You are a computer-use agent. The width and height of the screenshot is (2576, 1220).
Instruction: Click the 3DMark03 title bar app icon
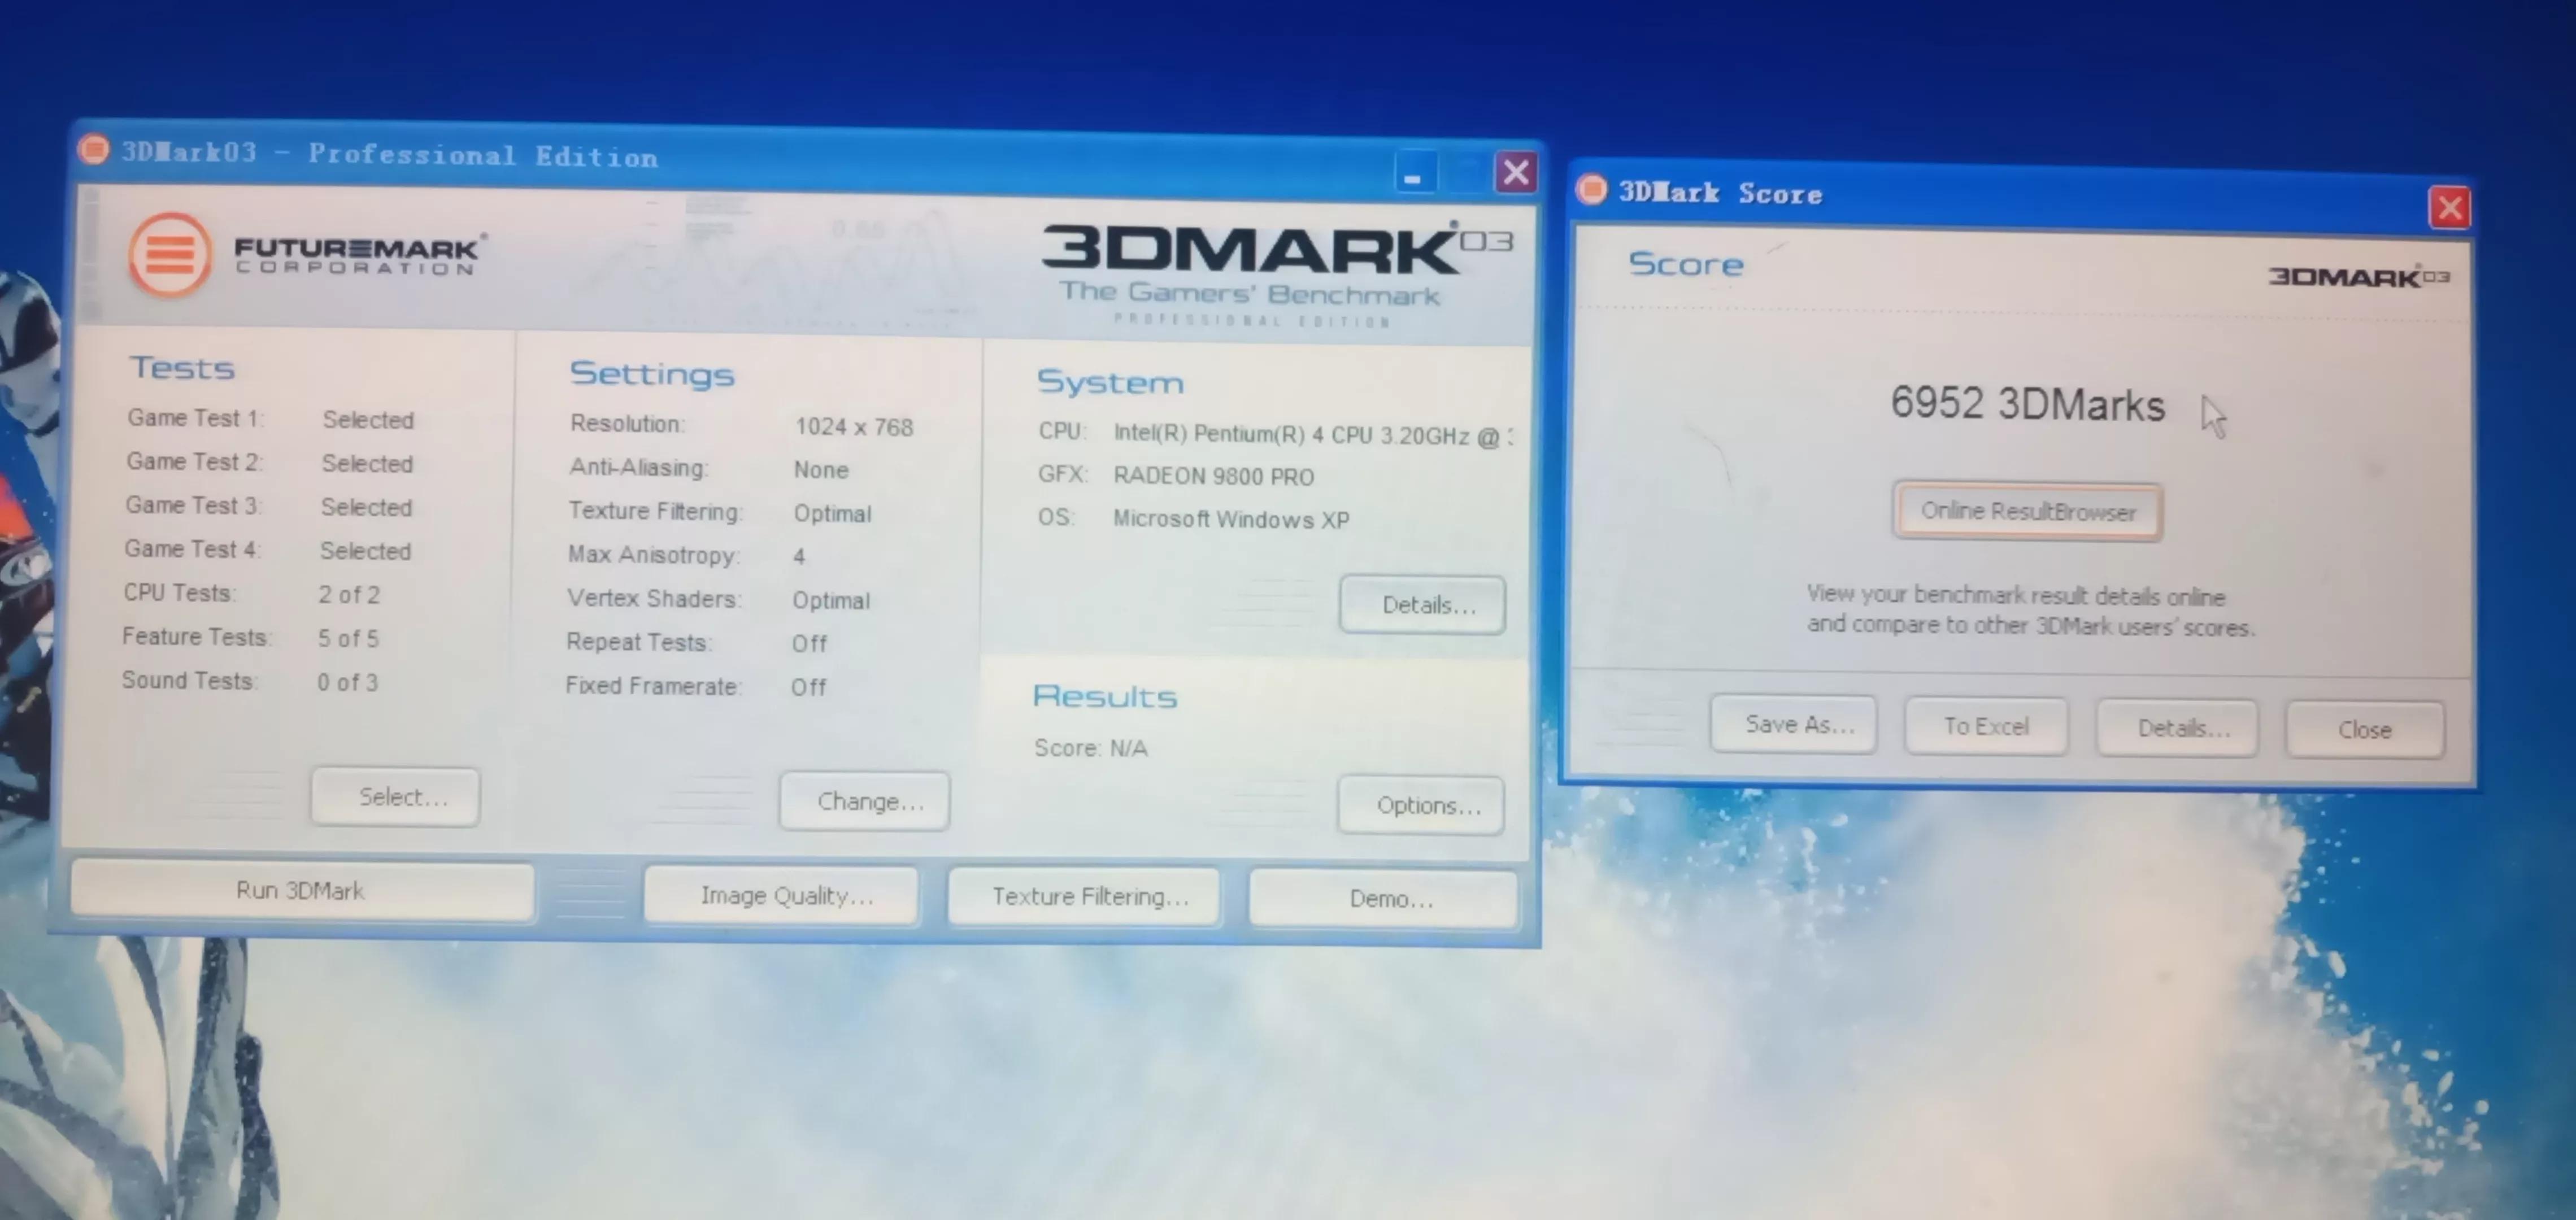(94, 150)
